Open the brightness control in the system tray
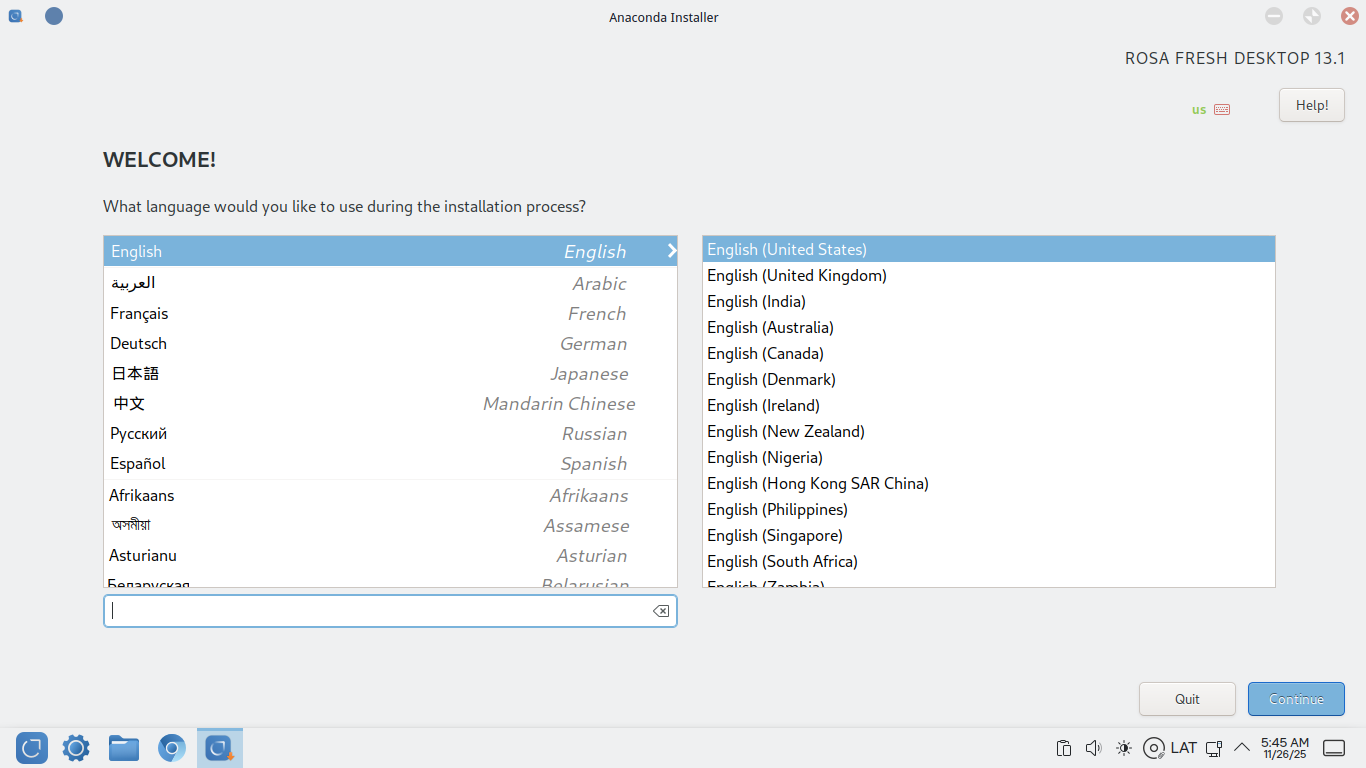Screen dimensions: 1366x768 [x=1124, y=748]
